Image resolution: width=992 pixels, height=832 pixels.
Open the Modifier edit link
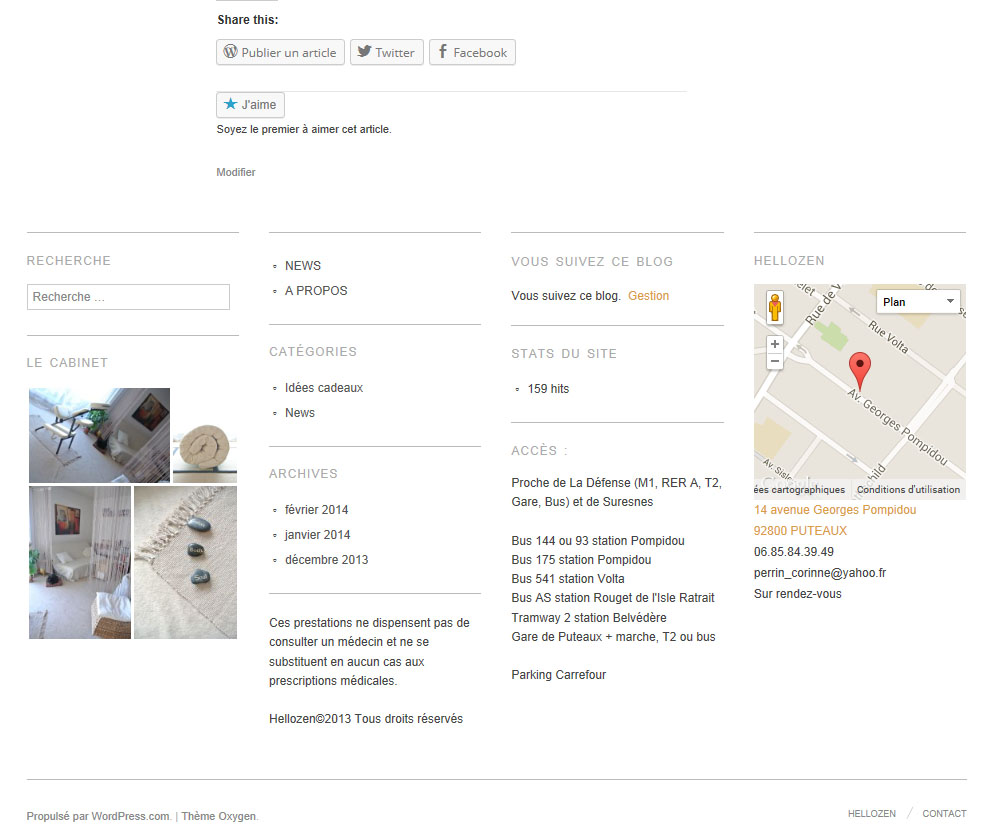(x=236, y=172)
